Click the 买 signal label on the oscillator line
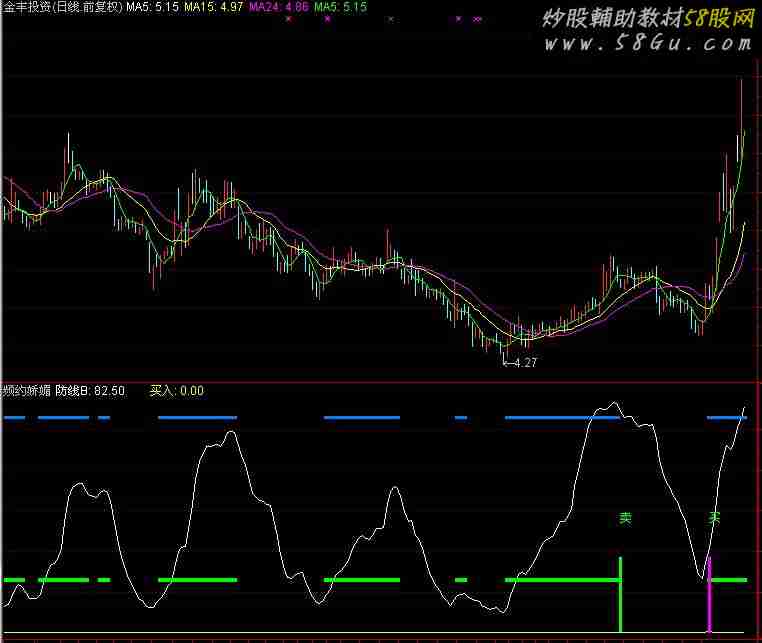Screen dimensions: 762x643 [714, 518]
